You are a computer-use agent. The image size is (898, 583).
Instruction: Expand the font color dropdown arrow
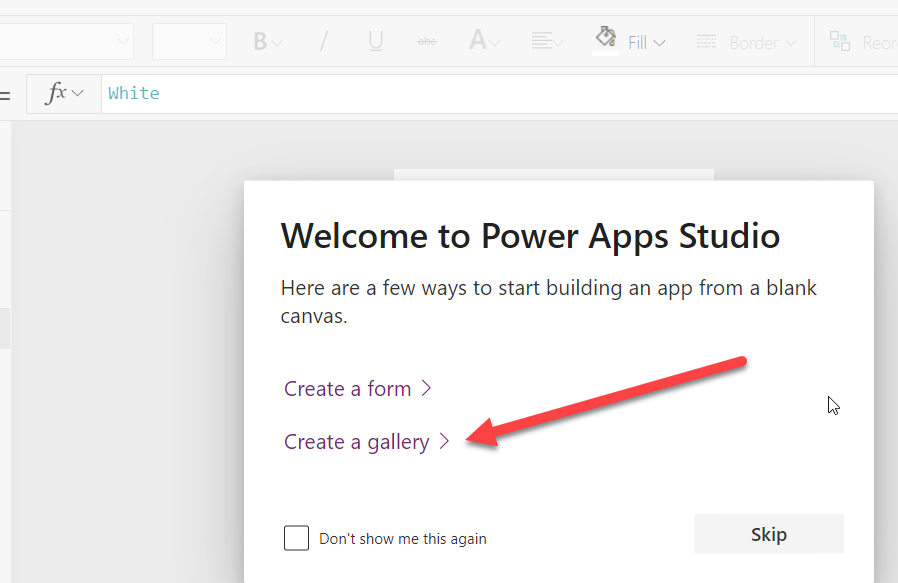coord(493,41)
